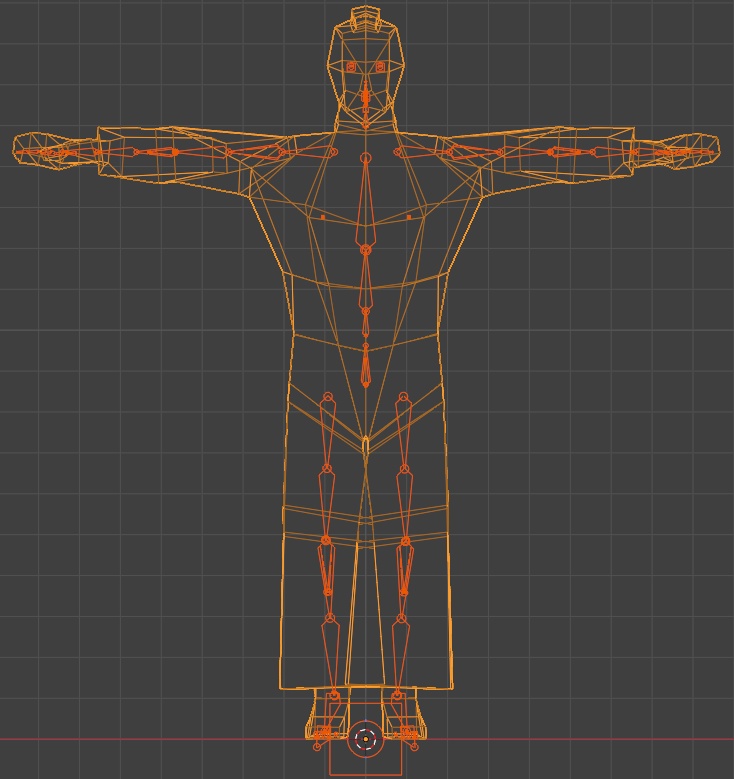The image size is (734, 779).
Task: Select the lowest pelvis spine bone
Action: pos(366,365)
